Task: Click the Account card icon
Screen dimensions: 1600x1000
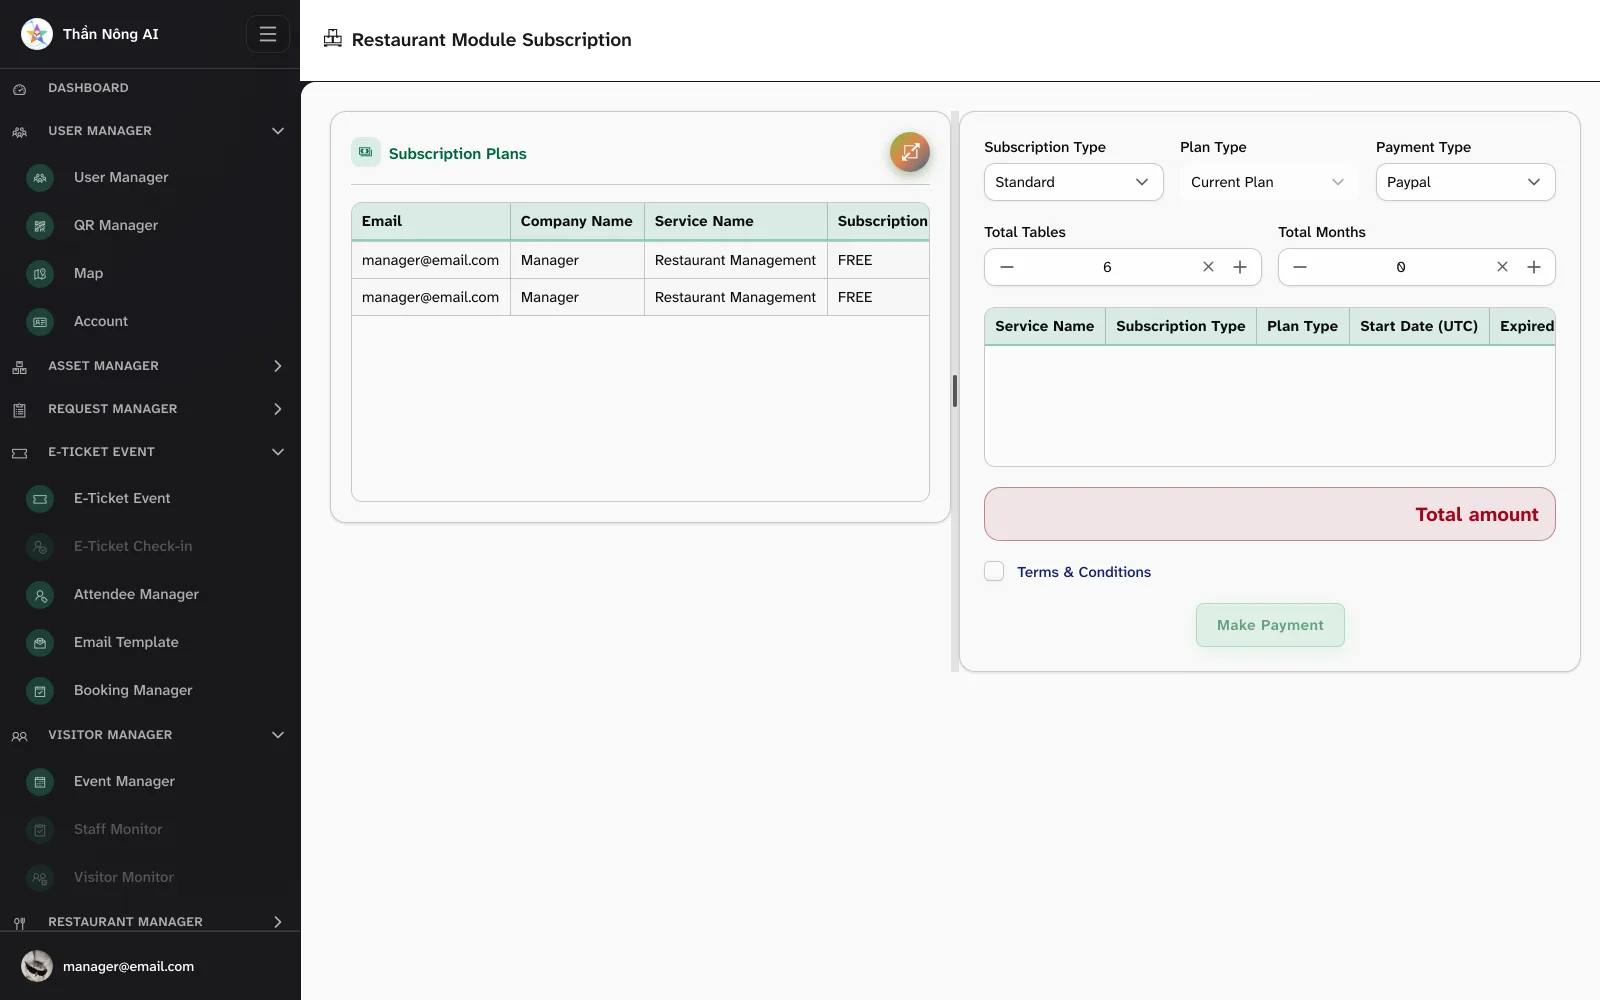Action: click(40, 322)
